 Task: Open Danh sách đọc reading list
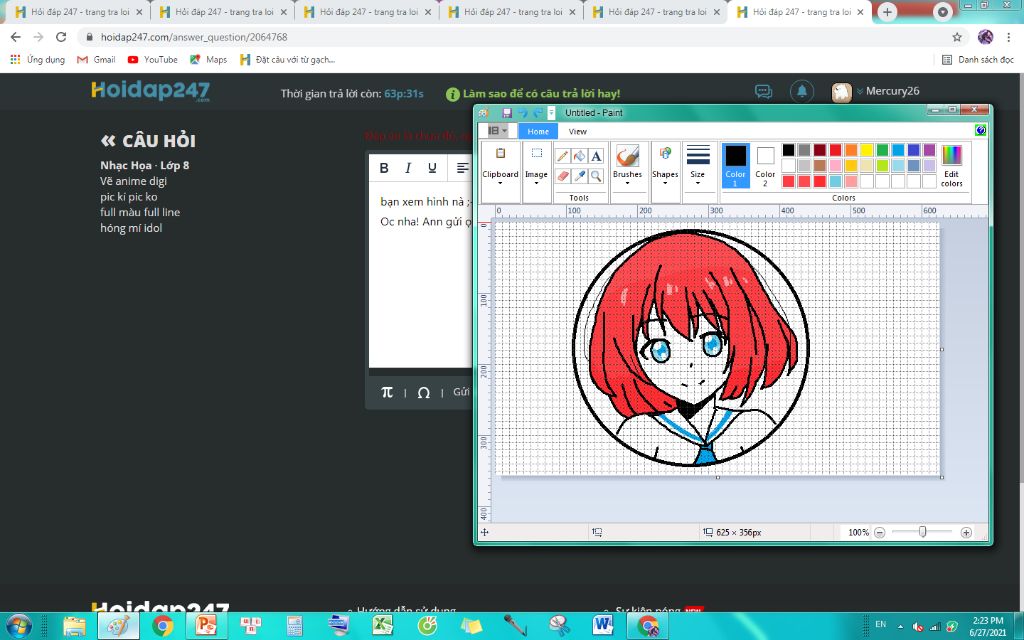tap(978, 59)
